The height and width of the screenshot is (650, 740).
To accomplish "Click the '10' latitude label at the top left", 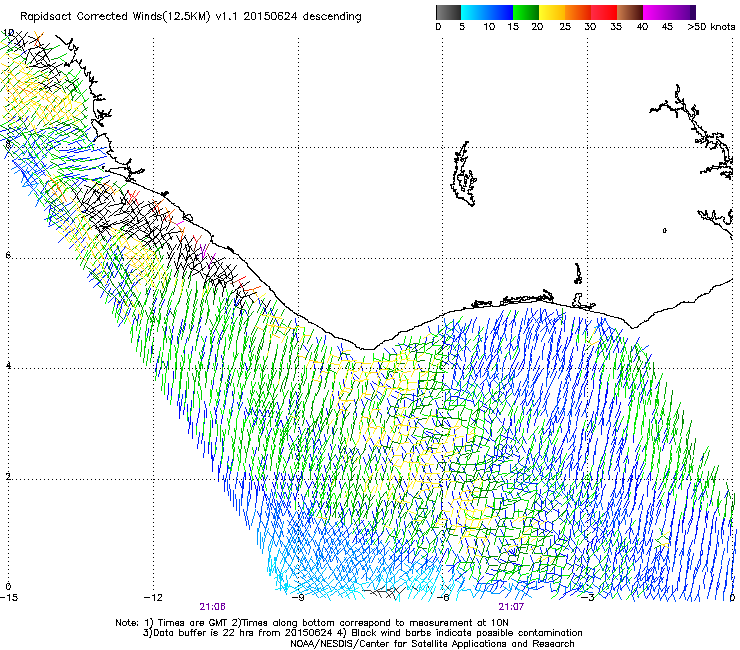I will 8,33.
